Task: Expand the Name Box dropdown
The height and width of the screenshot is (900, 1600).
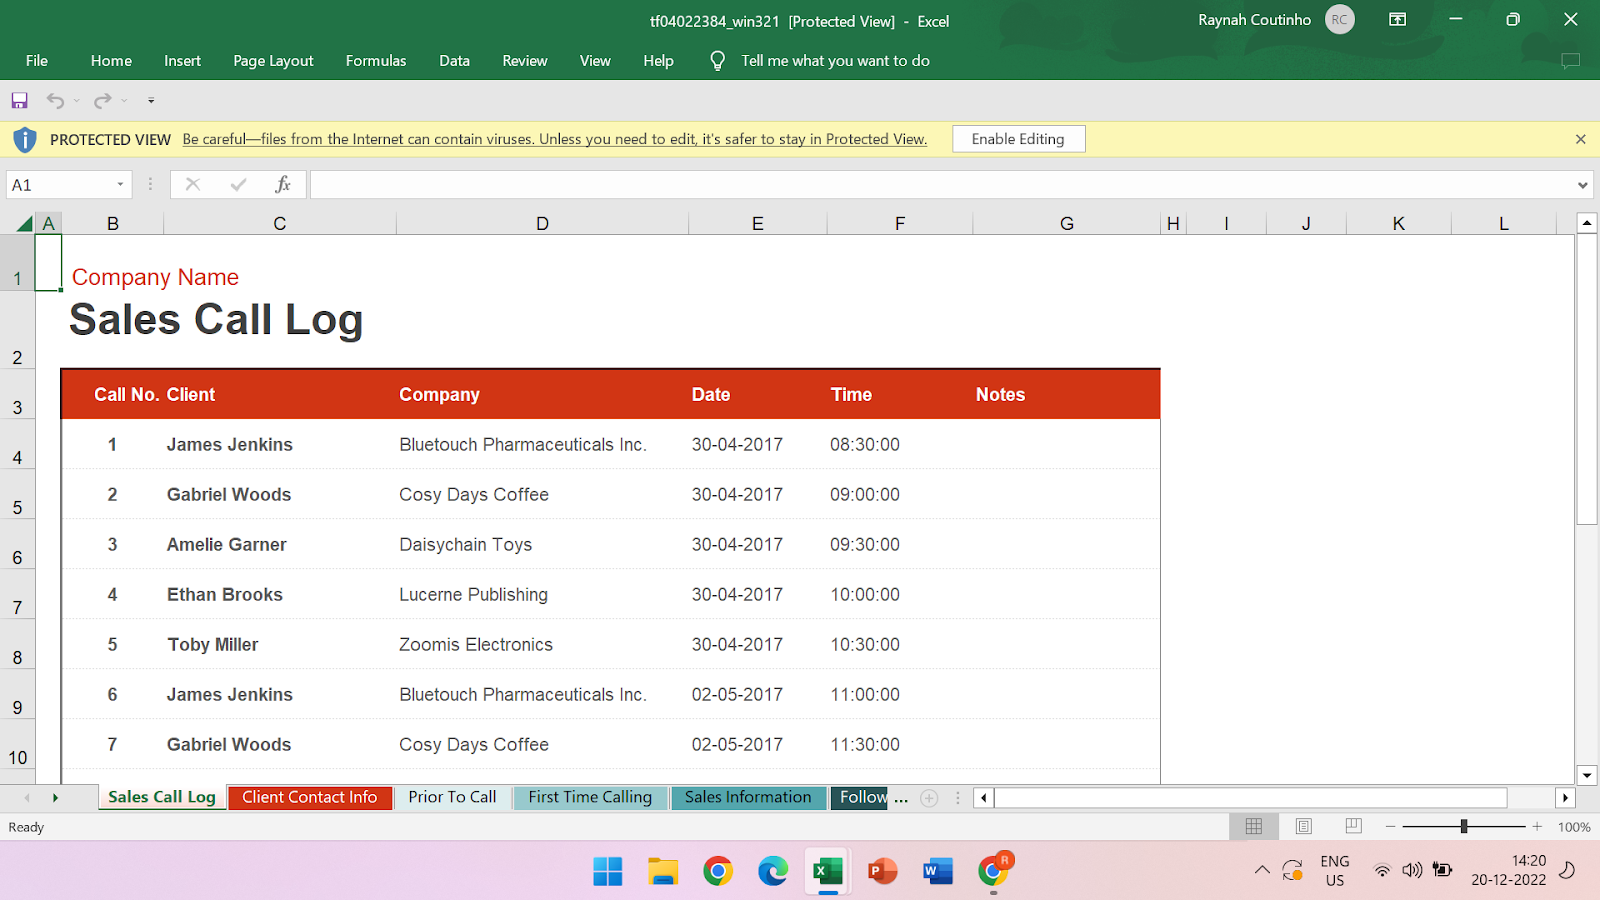Action: click(x=120, y=184)
